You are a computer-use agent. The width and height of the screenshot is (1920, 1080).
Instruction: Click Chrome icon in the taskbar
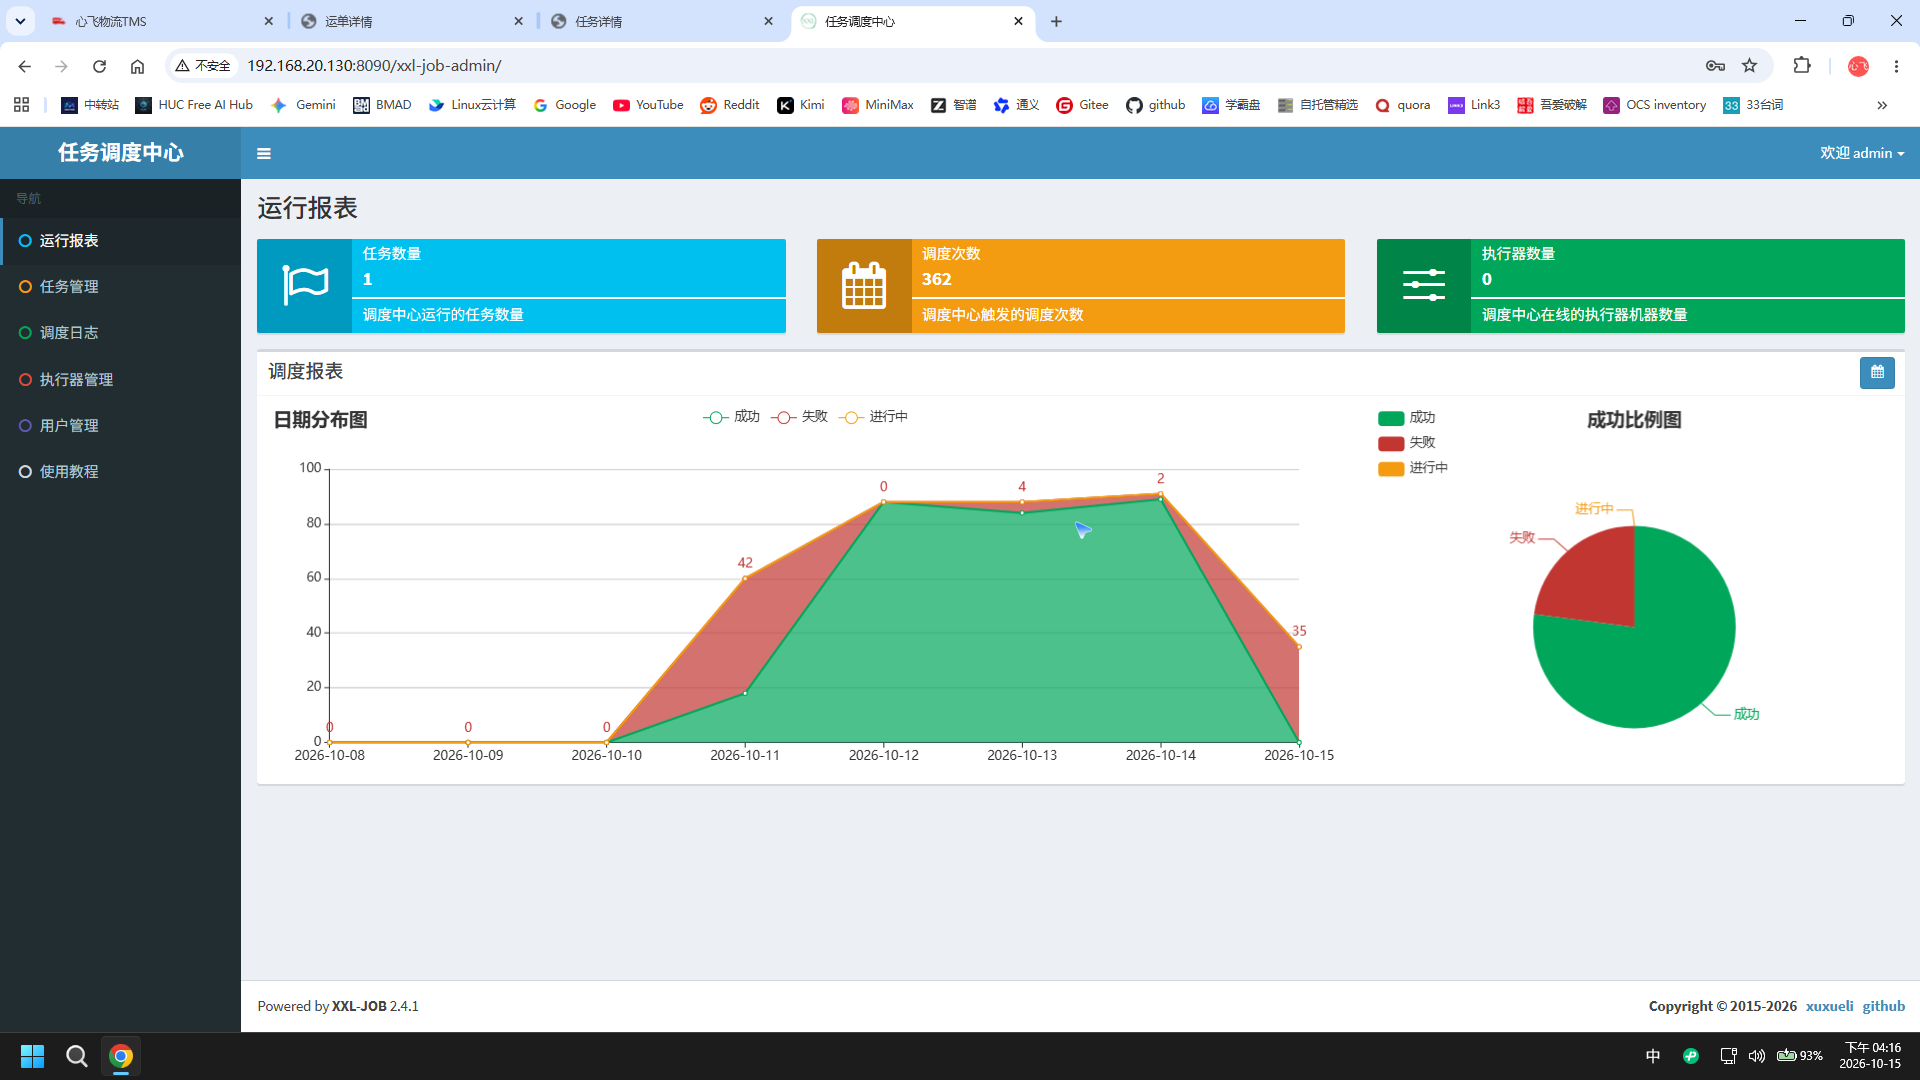point(121,1056)
